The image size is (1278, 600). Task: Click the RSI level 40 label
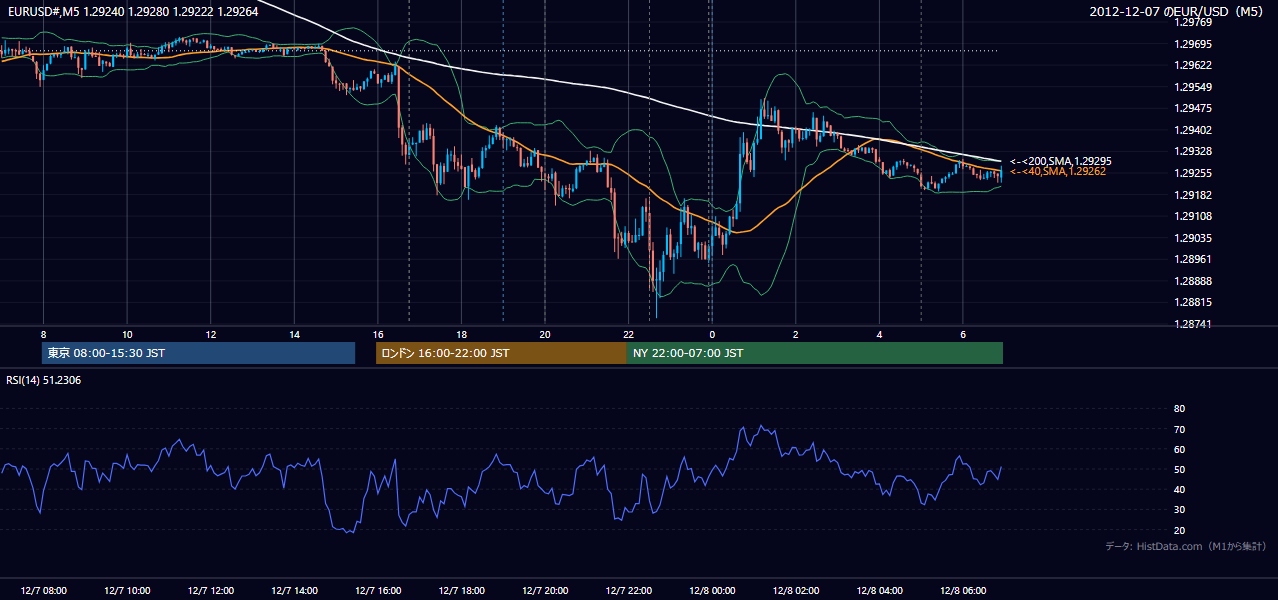pos(1179,490)
